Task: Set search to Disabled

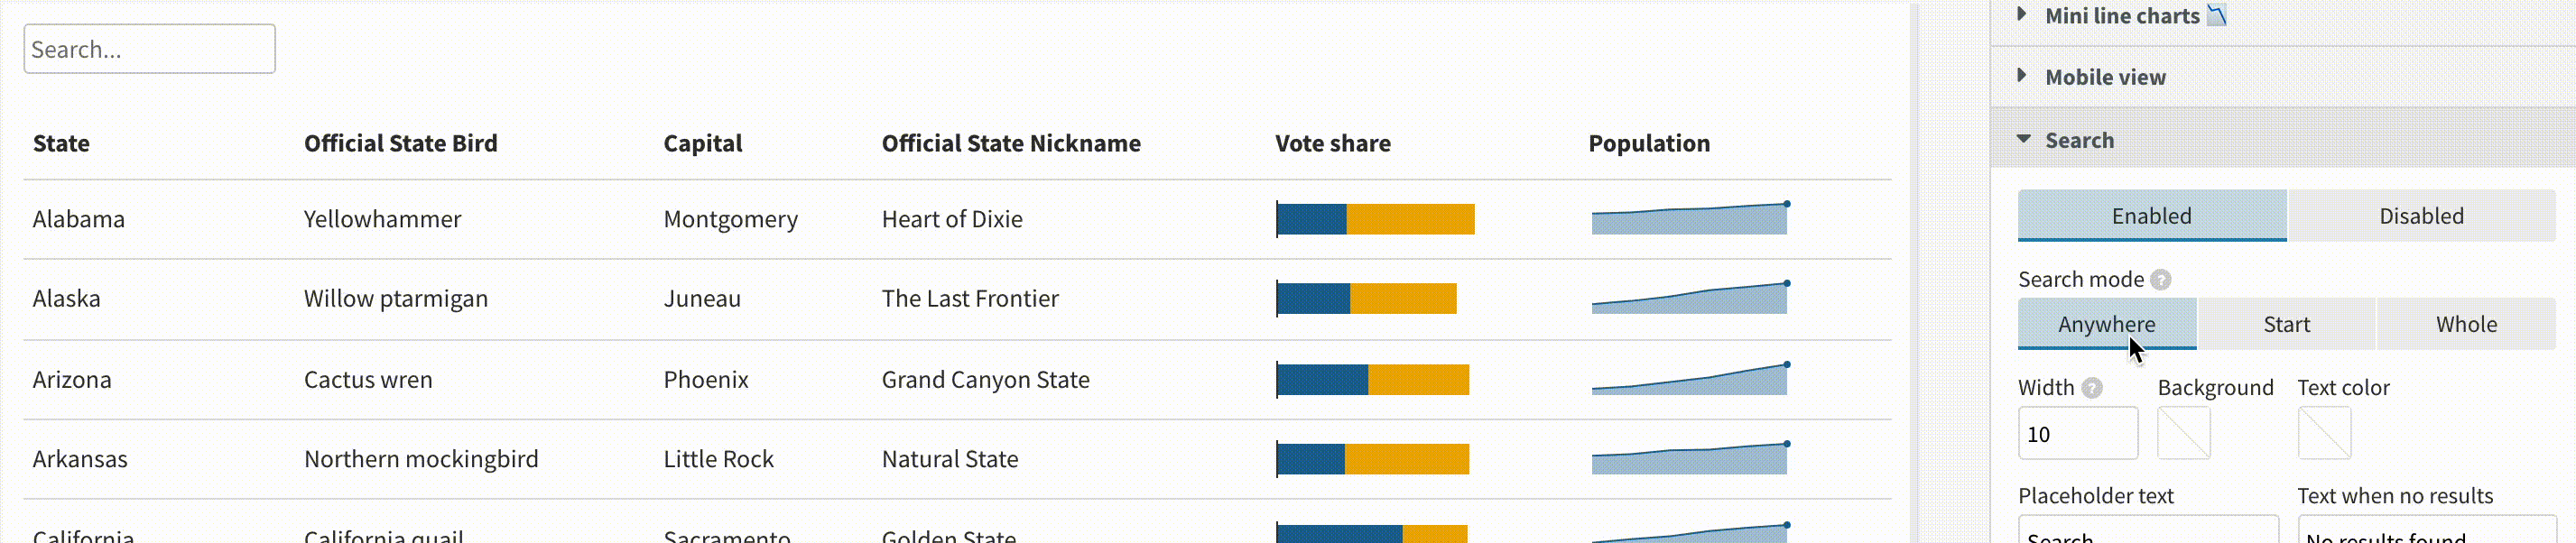Action: click(x=2421, y=216)
